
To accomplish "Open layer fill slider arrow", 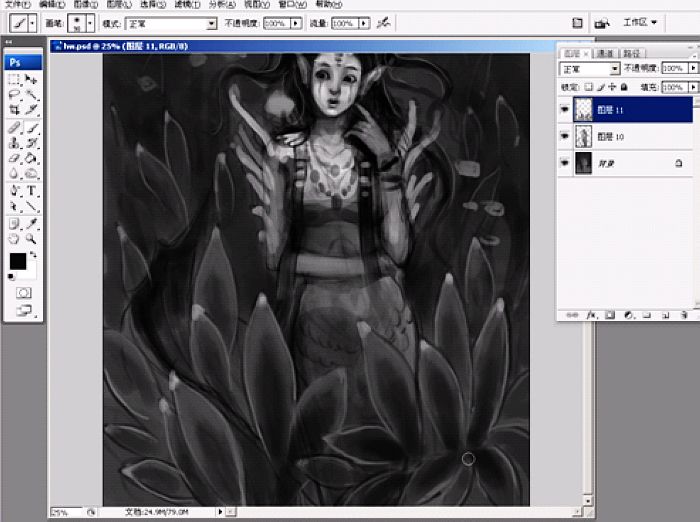I will coord(693,87).
